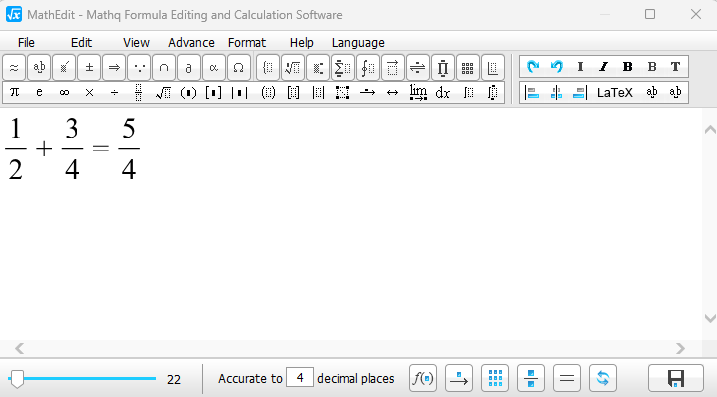Click the blue undo arrow

[556, 67]
